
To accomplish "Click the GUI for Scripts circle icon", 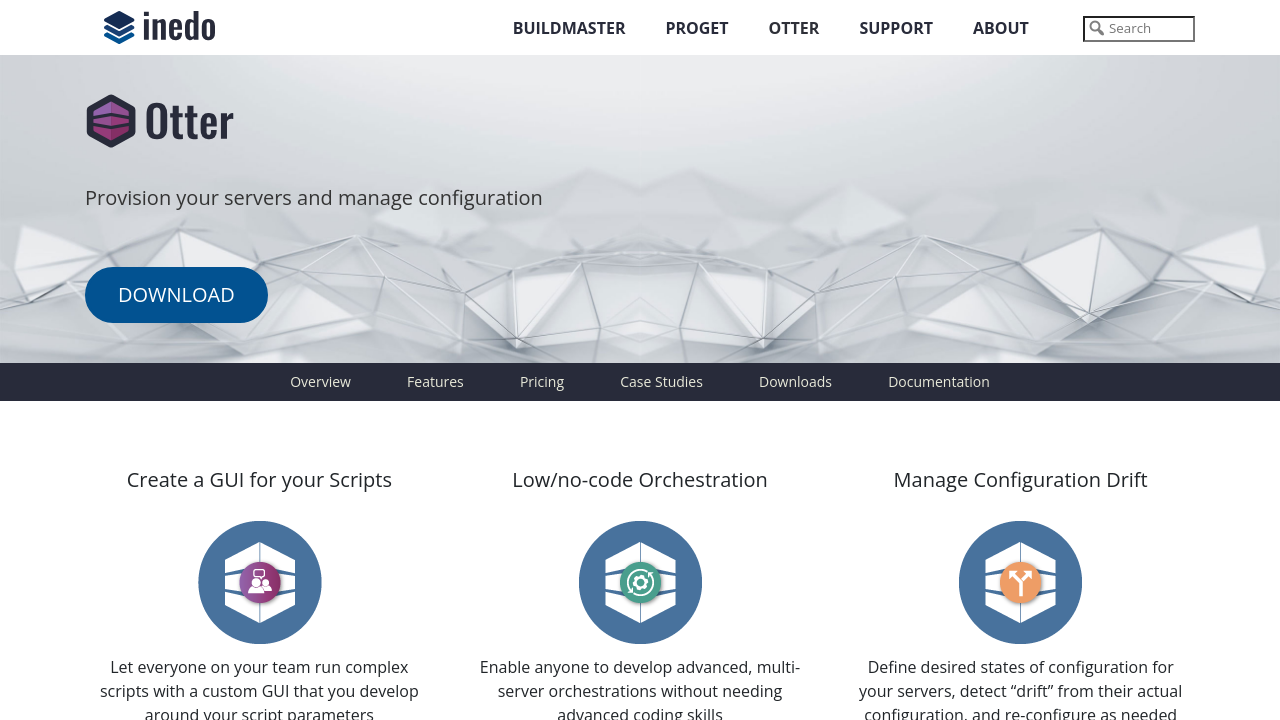I will 260,582.
